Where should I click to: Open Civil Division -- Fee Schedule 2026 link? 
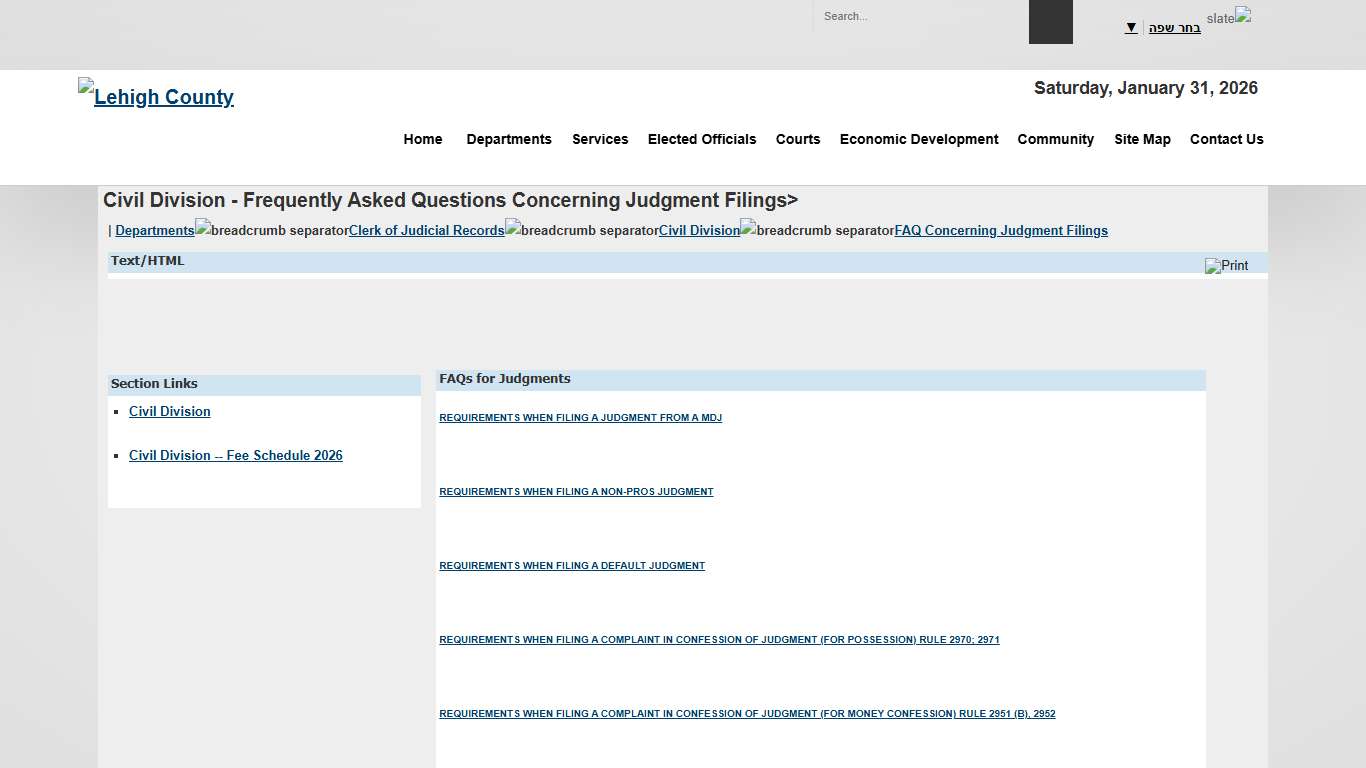click(236, 455)
